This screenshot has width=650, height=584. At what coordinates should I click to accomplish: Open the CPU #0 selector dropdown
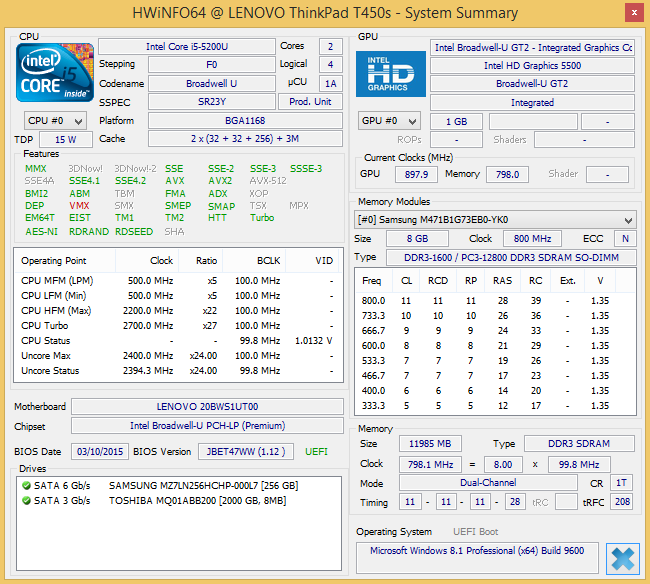(x=55, y=121)
